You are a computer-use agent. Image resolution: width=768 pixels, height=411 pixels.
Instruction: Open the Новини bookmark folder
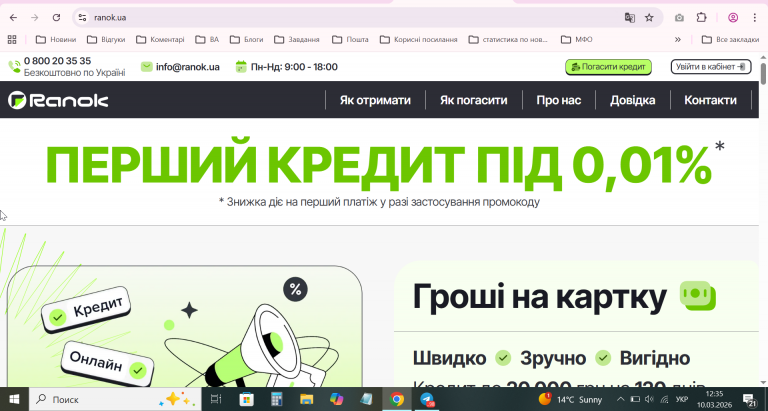[x=56, y=39]
